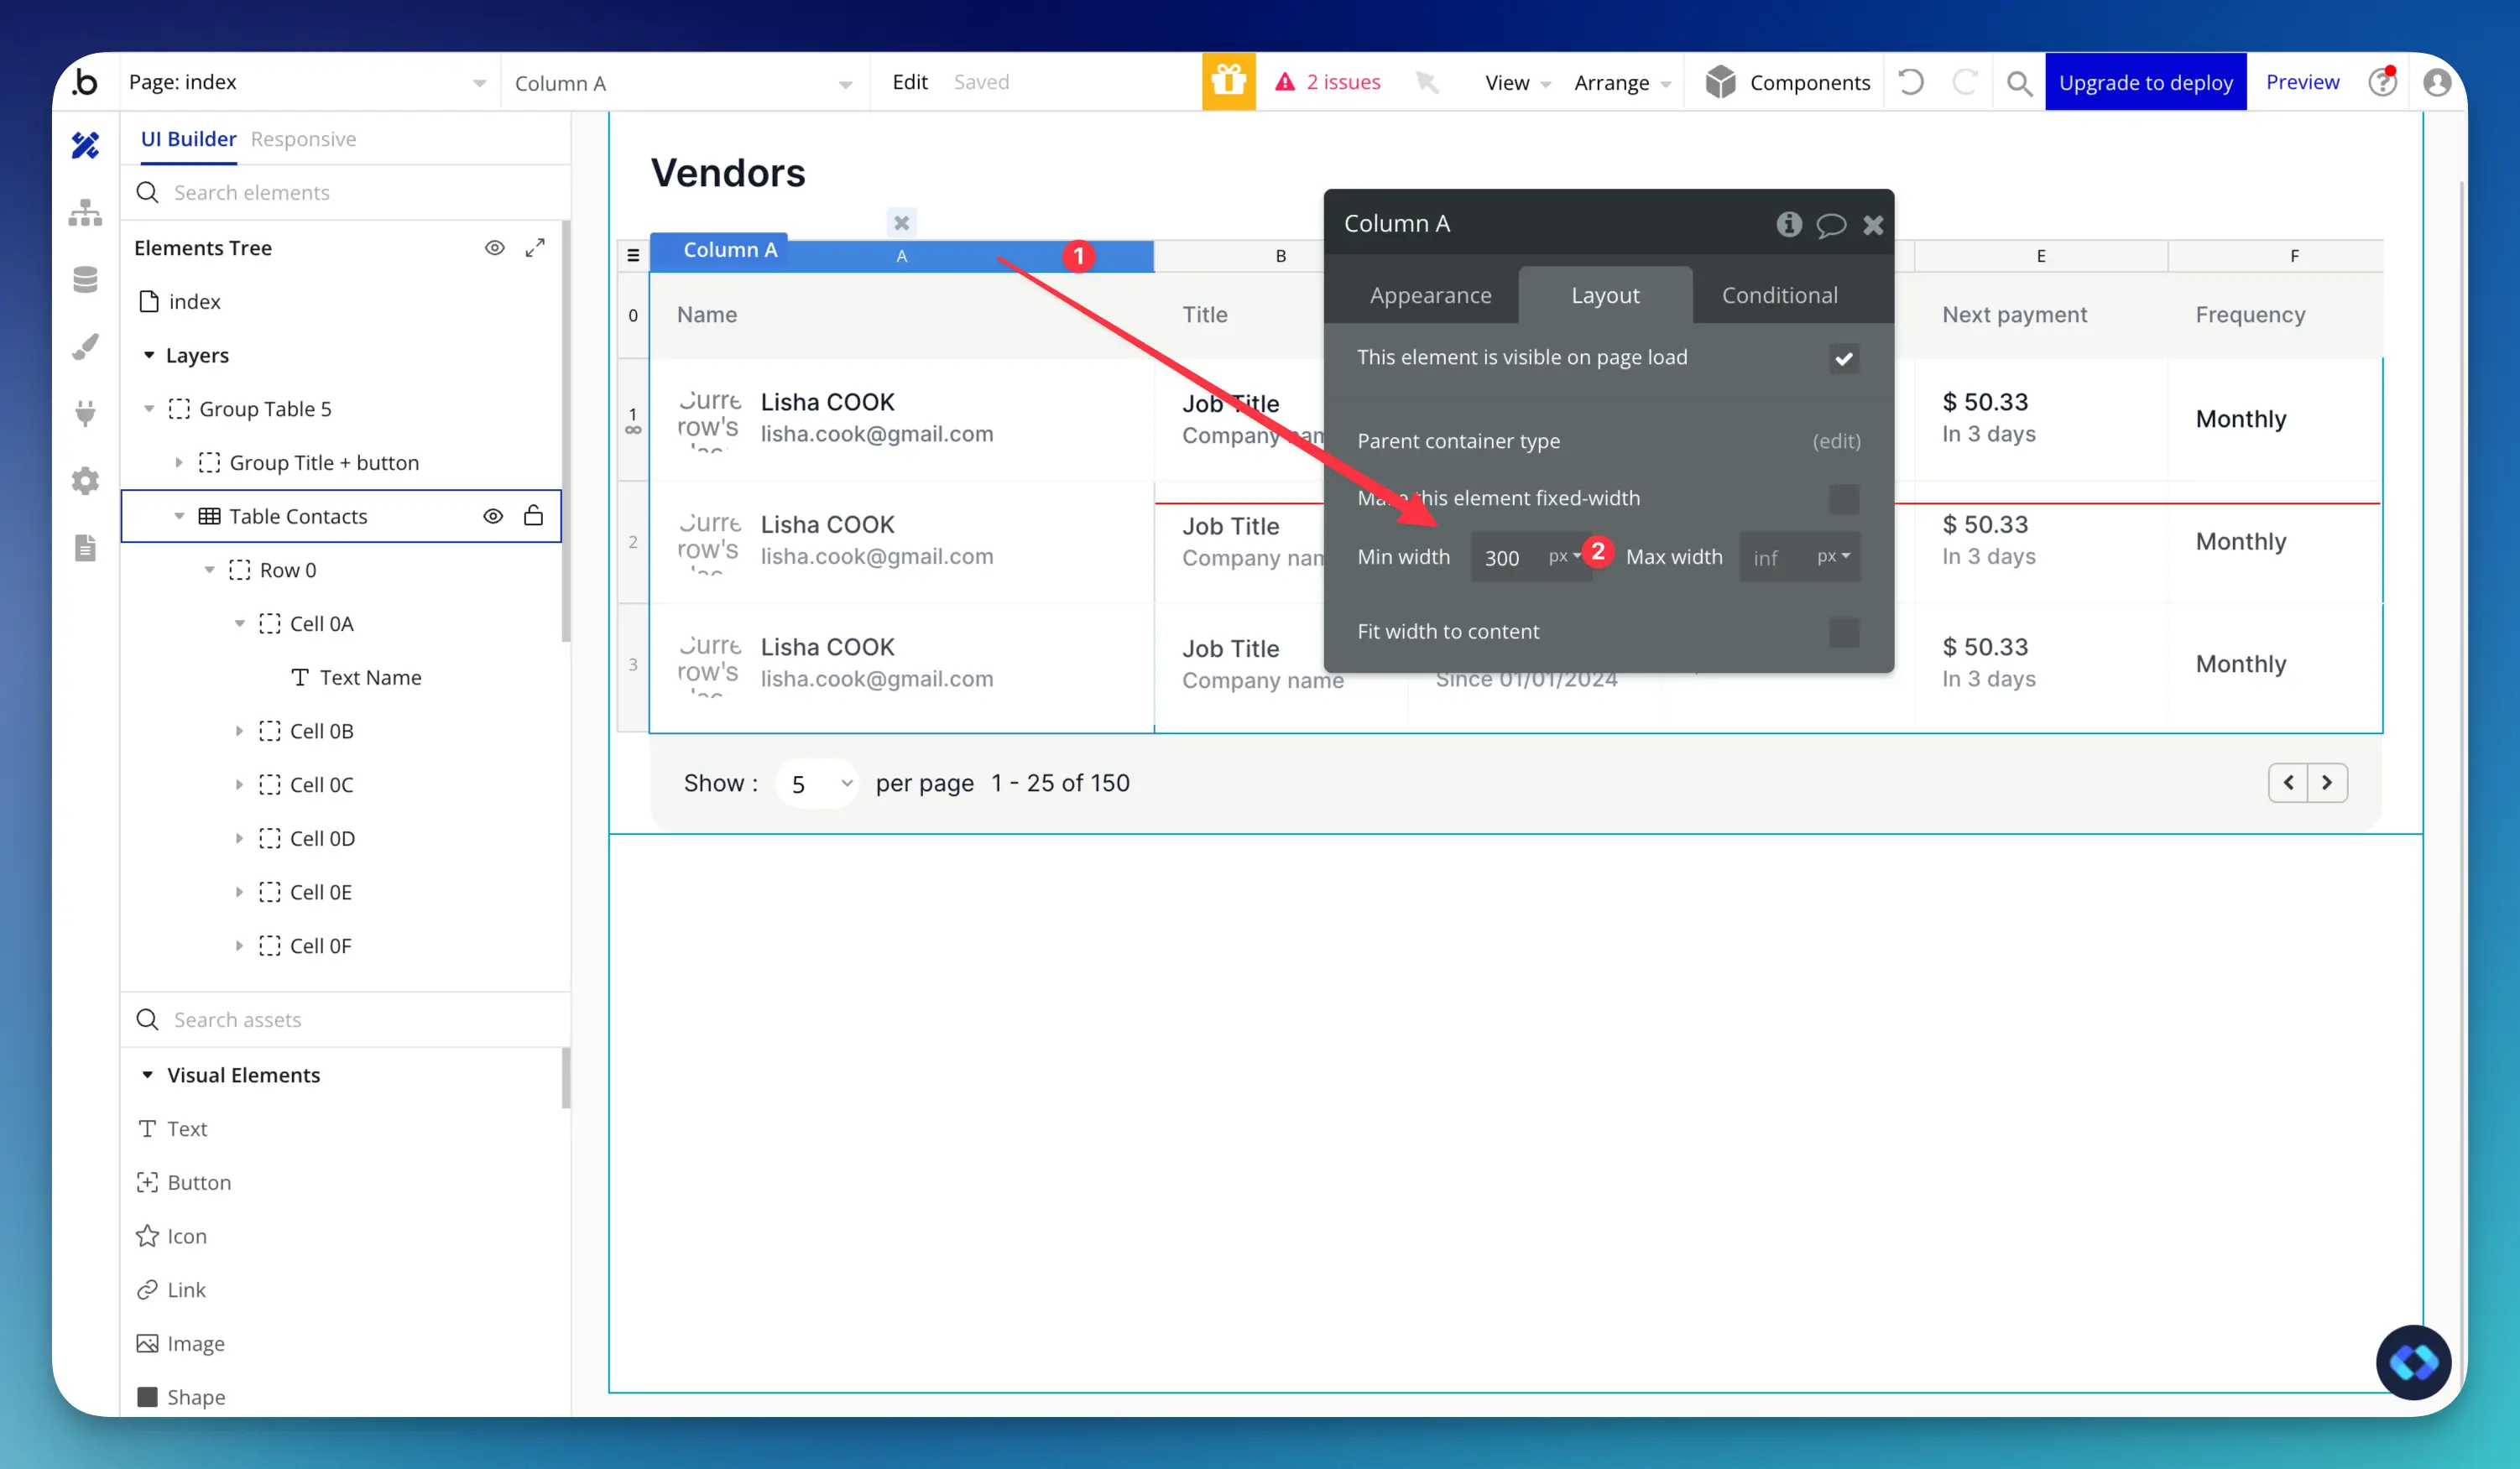Expand Cell 0B tree node
Screen dimensions: 2520x1469
pos(239,731)
